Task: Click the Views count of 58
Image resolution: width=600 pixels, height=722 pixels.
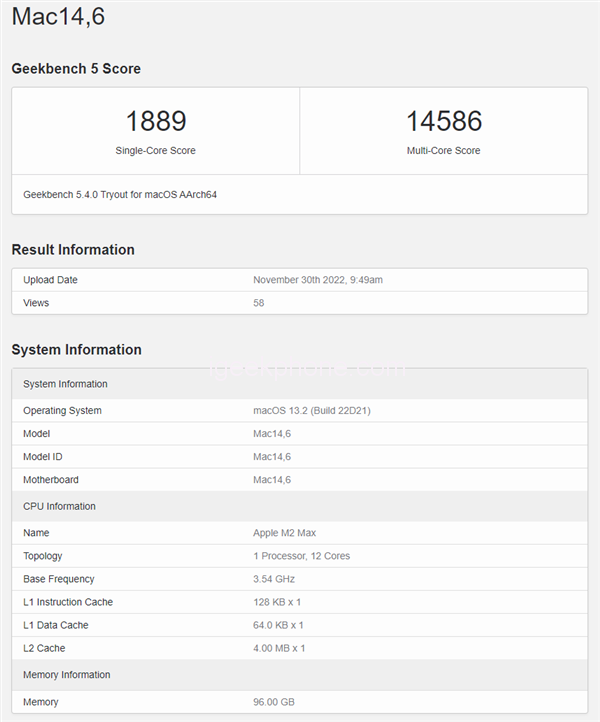Action: [259, 303]
